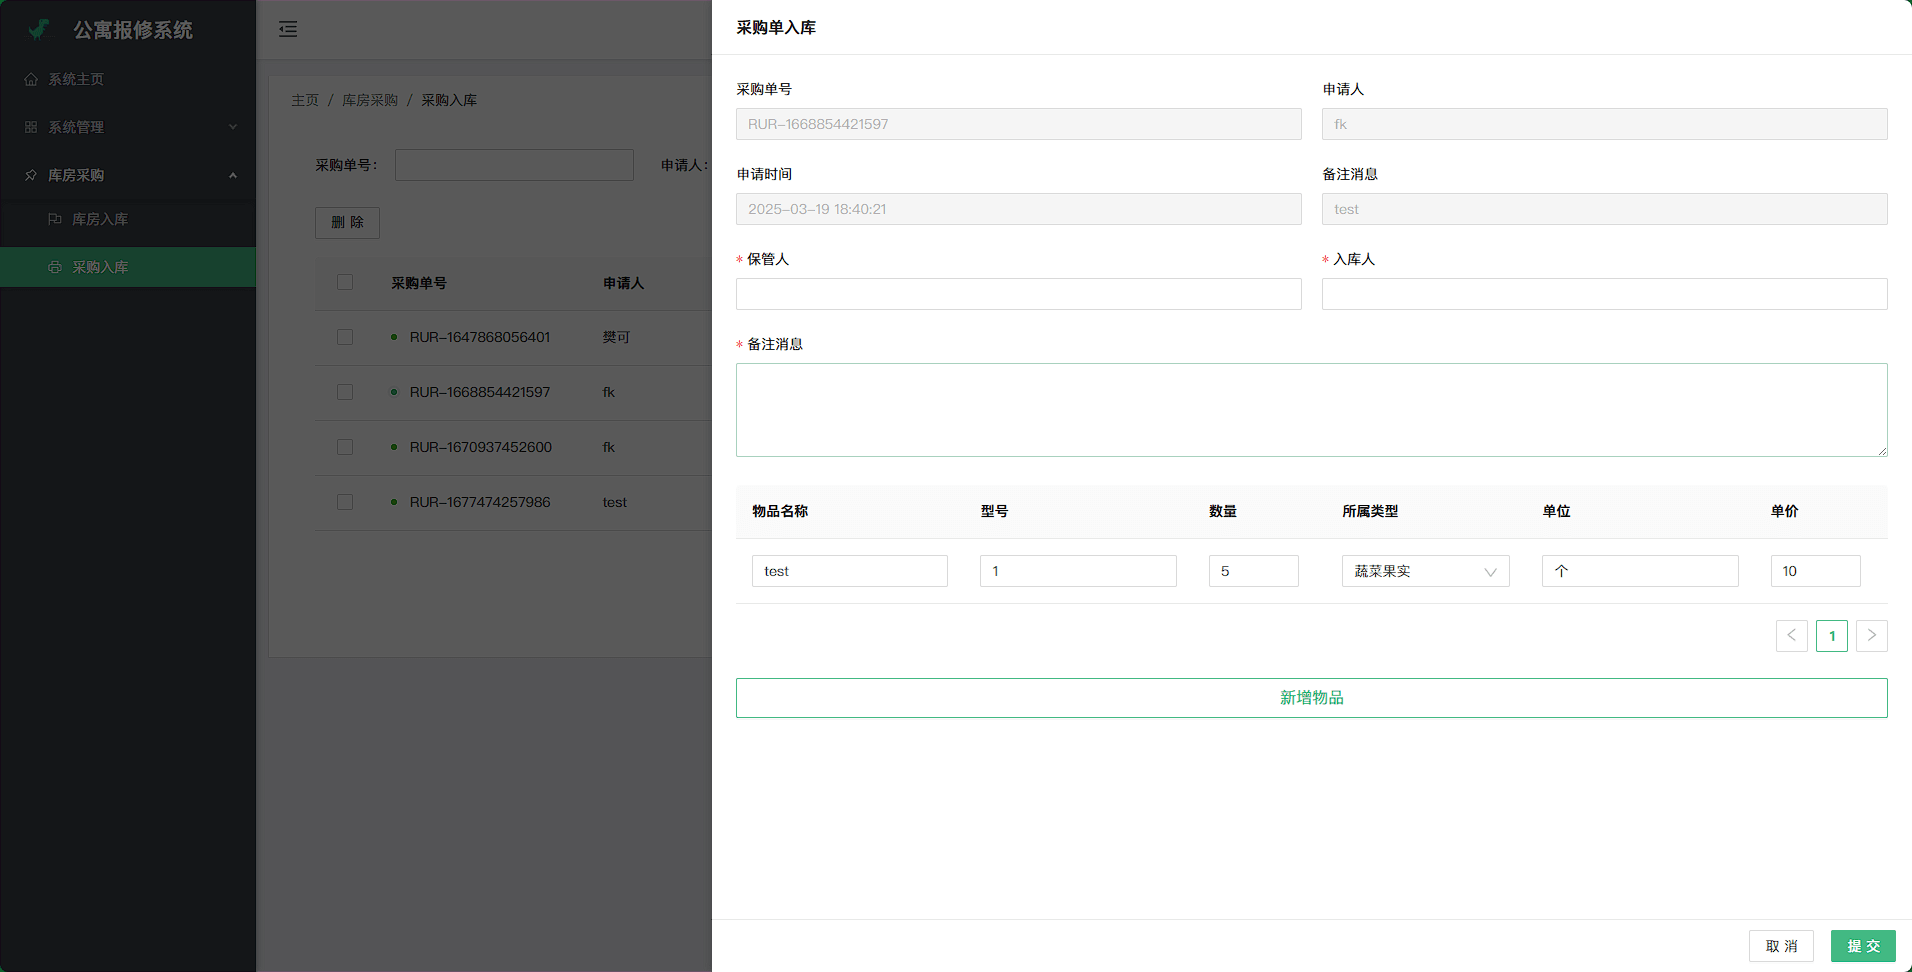Click the flag icon beside 库房入库

[x=55, y=219]
